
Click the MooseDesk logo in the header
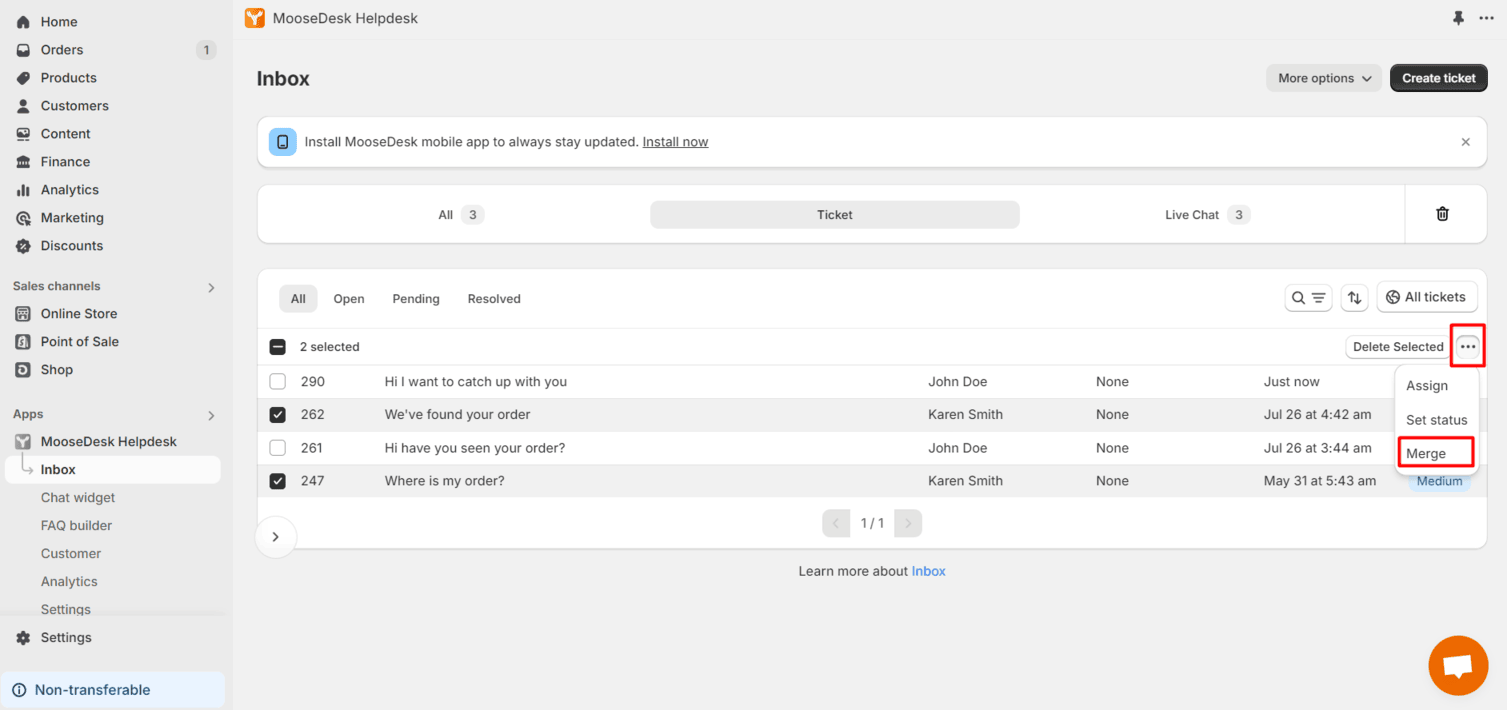pos(255,18)
